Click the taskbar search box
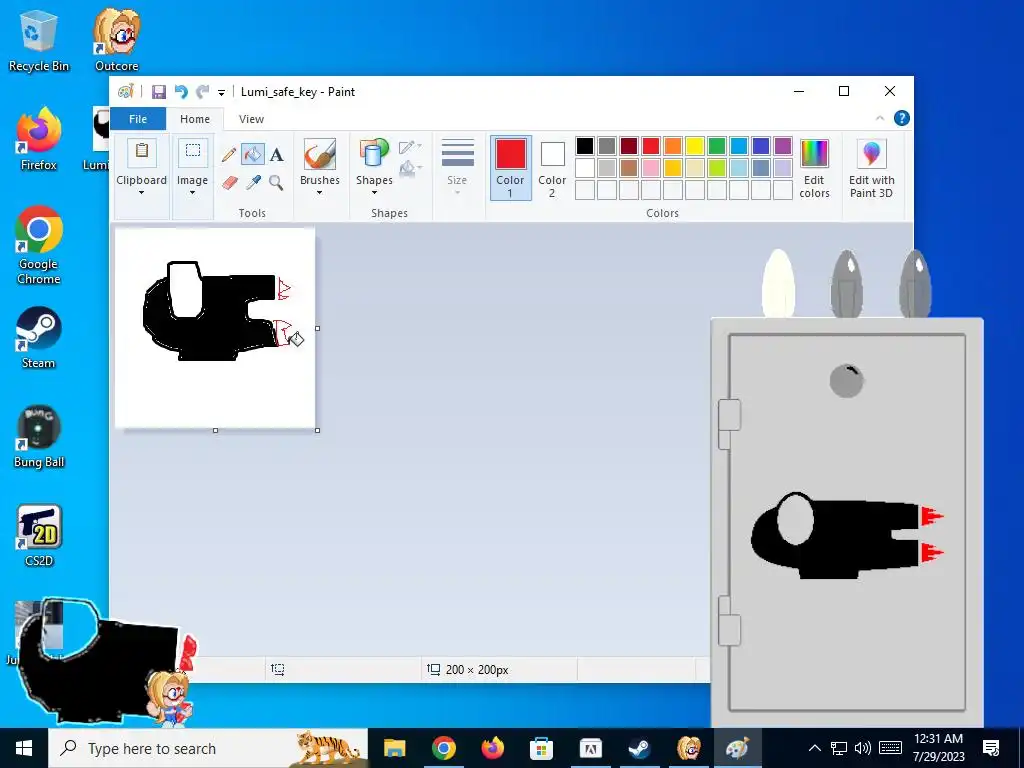The height and width of the screenshot is (768, 1024). 208,748
